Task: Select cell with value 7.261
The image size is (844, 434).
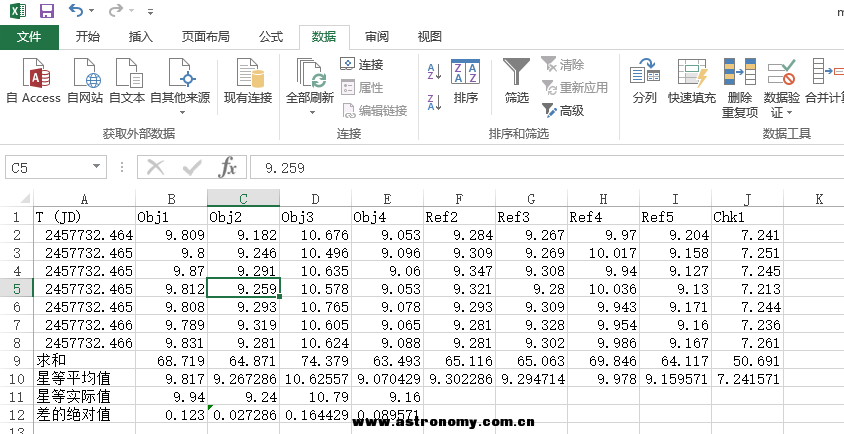Action: coord(747,342)
